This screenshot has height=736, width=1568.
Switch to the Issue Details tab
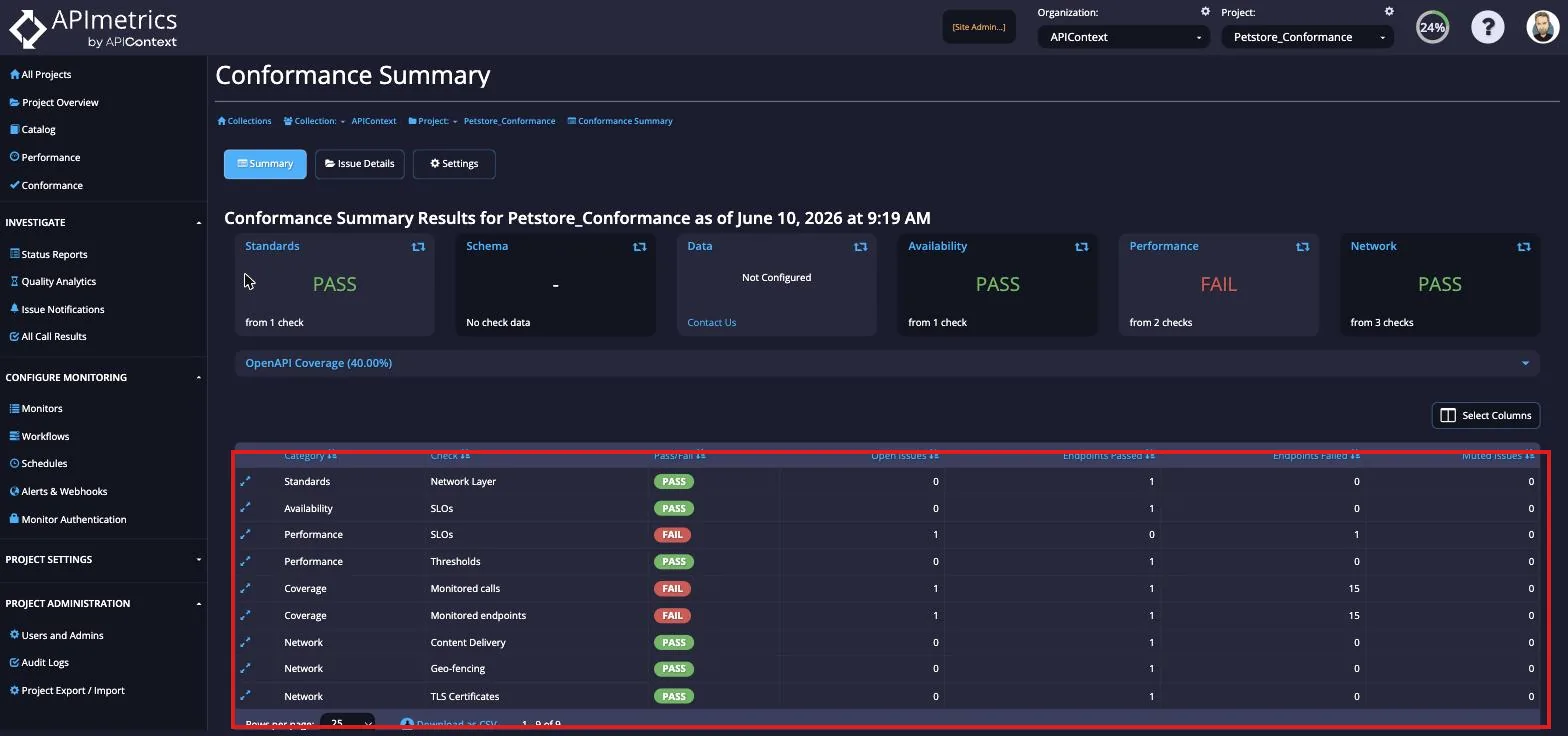(x=360, y=164)
